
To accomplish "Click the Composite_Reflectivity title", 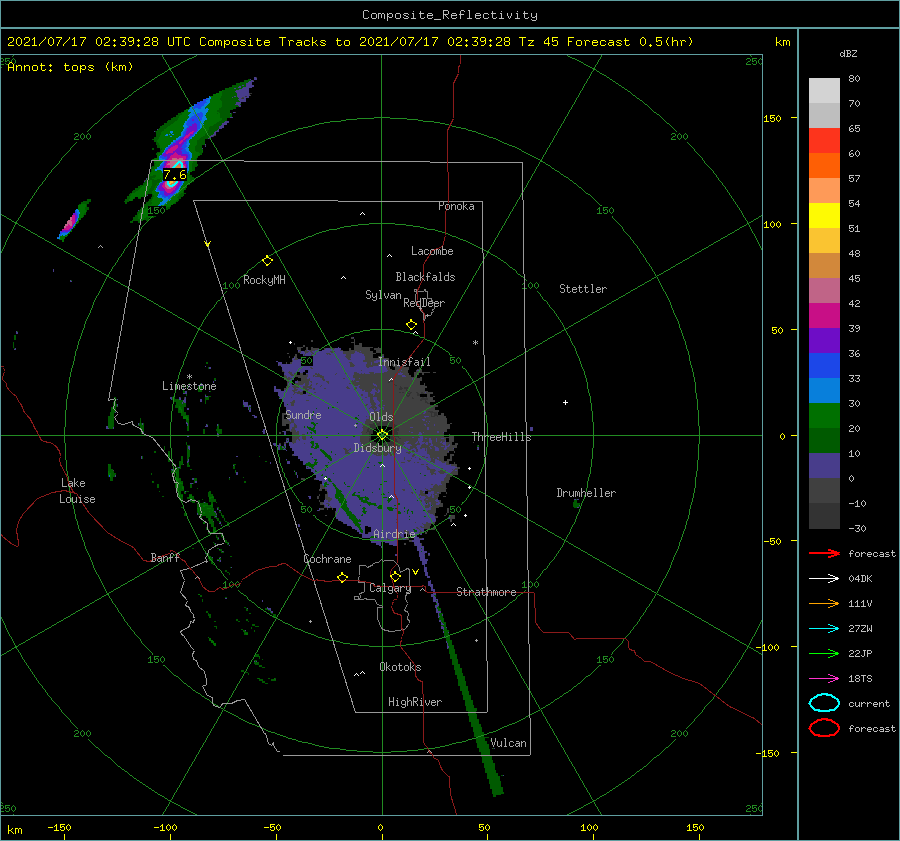I will (450, 15).
